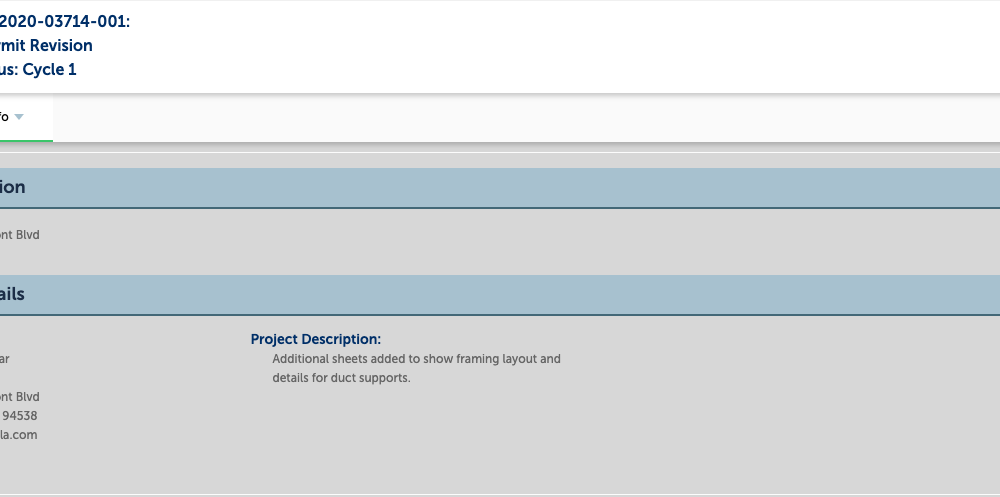Open the Record Info dropdown arrow

[19, 117]
